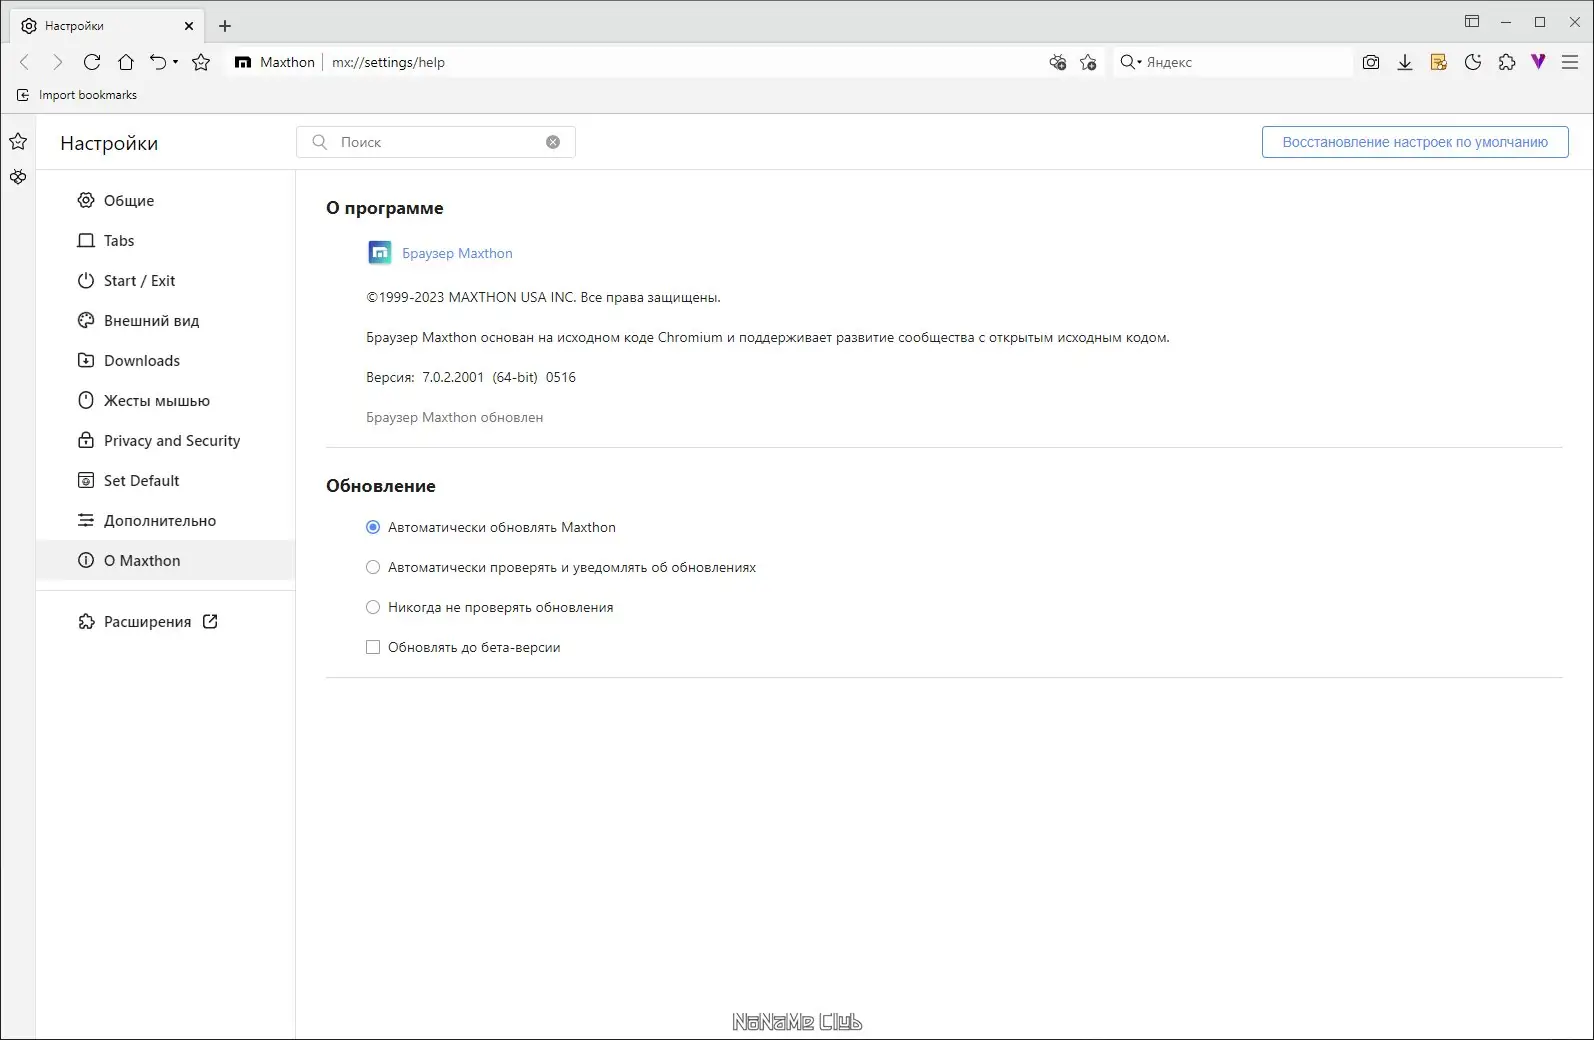The height and width of the screenshot is (1040, 1594).
Task: Open the main hamburger menu
Action: (x=1570, y=62)
